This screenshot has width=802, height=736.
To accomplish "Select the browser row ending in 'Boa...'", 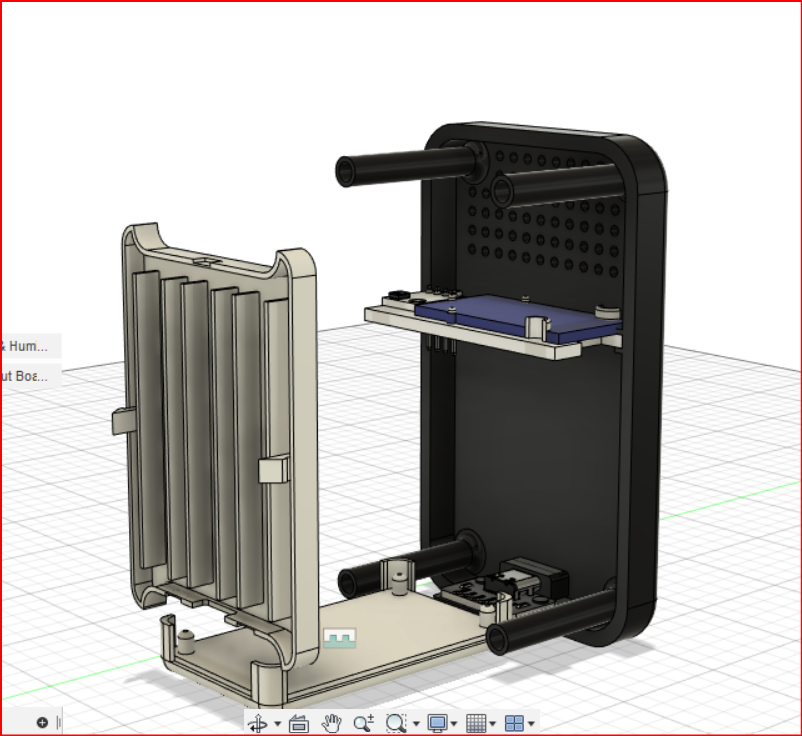I will tap(31, 376).
